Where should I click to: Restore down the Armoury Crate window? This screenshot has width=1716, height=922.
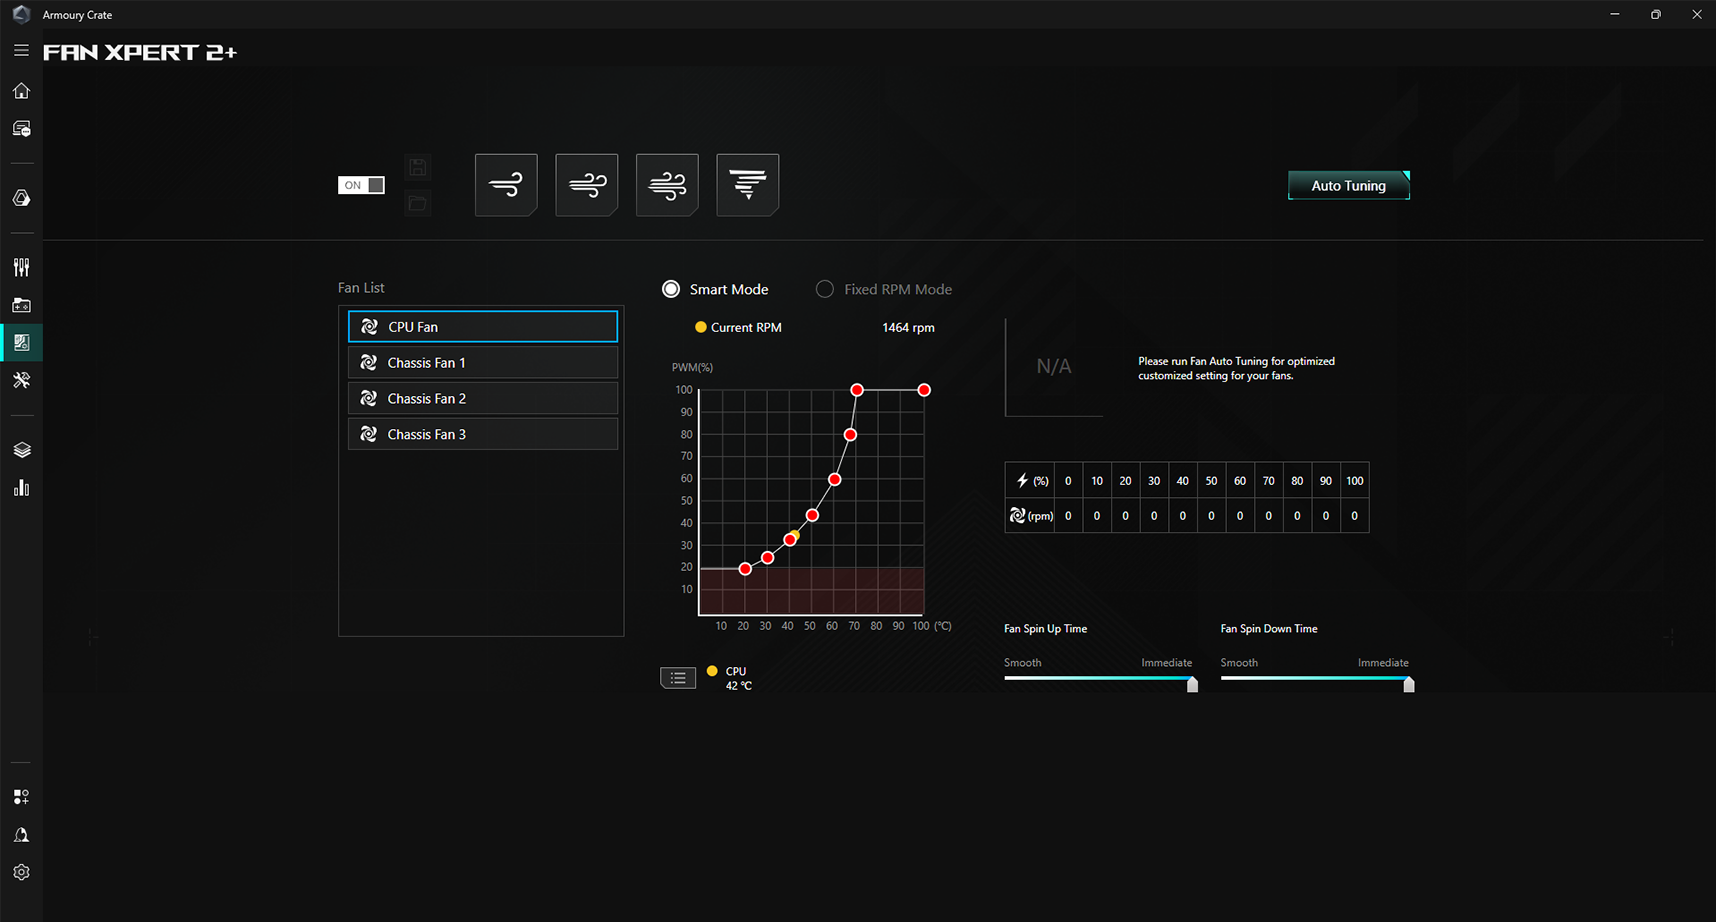click(1656, 14)
